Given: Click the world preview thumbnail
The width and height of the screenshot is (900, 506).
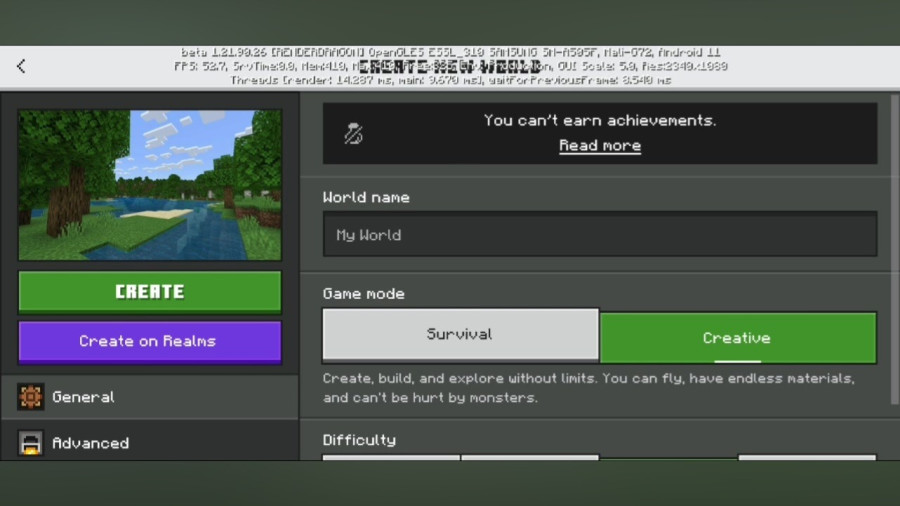Looking at the screenshot, I should click(x=150, y=185).
